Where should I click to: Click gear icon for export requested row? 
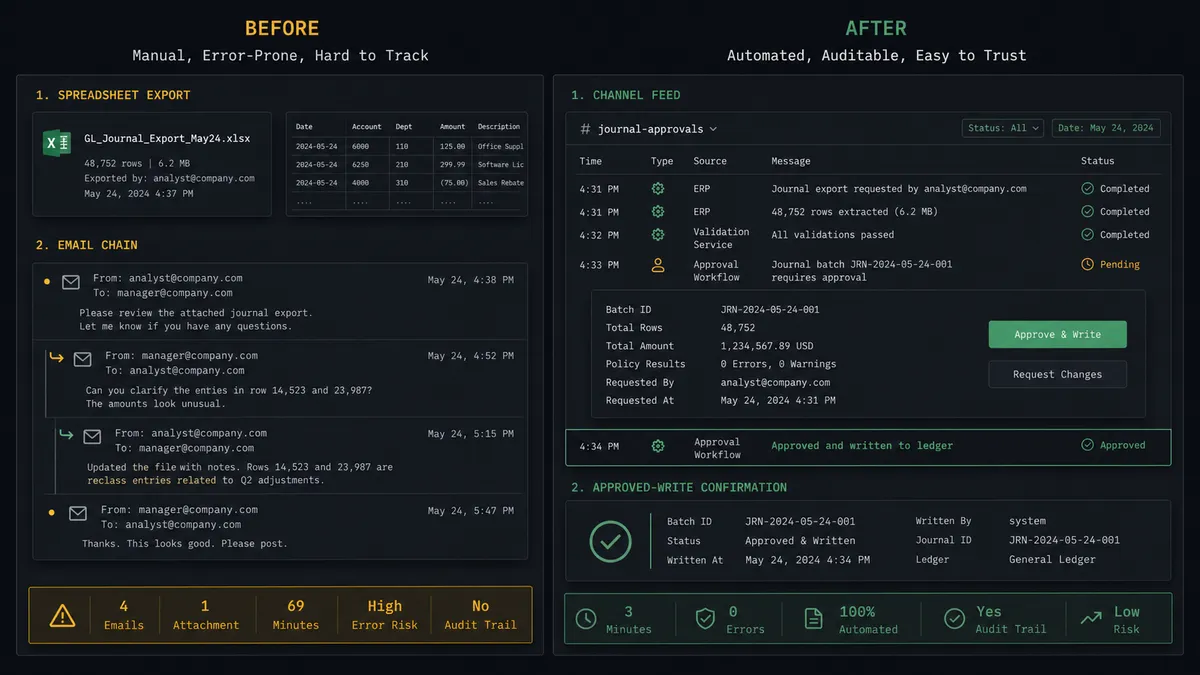click(x=658, y=188)
